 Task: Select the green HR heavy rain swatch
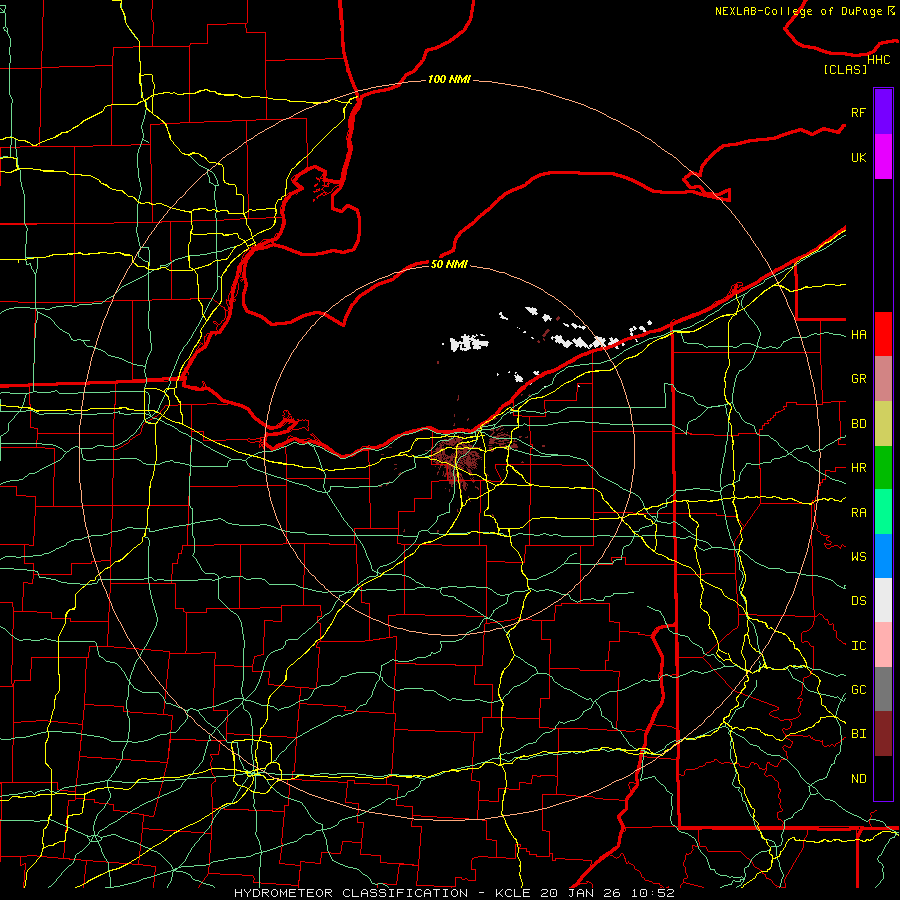point(883,468)
